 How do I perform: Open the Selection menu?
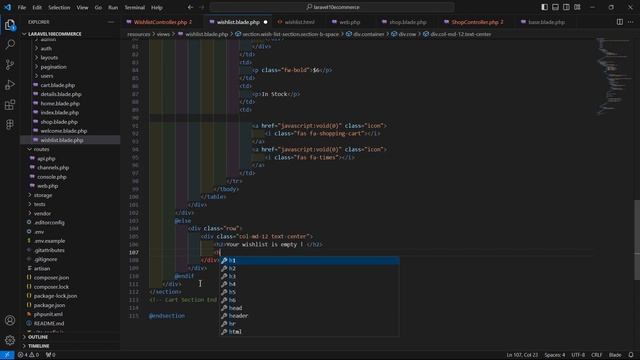[59, 7]
